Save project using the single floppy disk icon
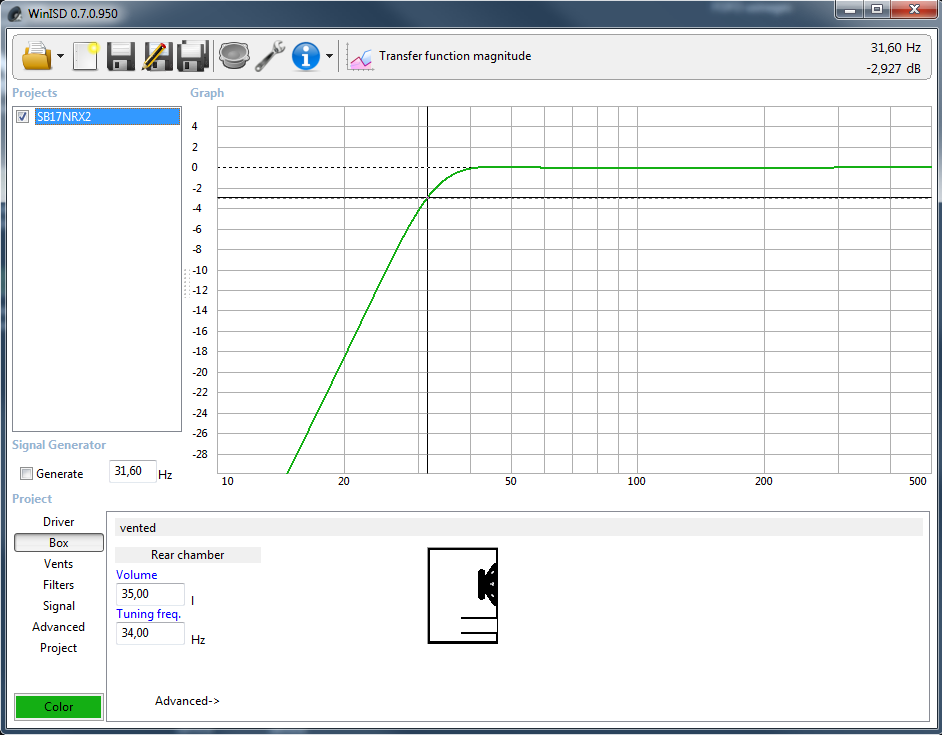 [121, 56]
